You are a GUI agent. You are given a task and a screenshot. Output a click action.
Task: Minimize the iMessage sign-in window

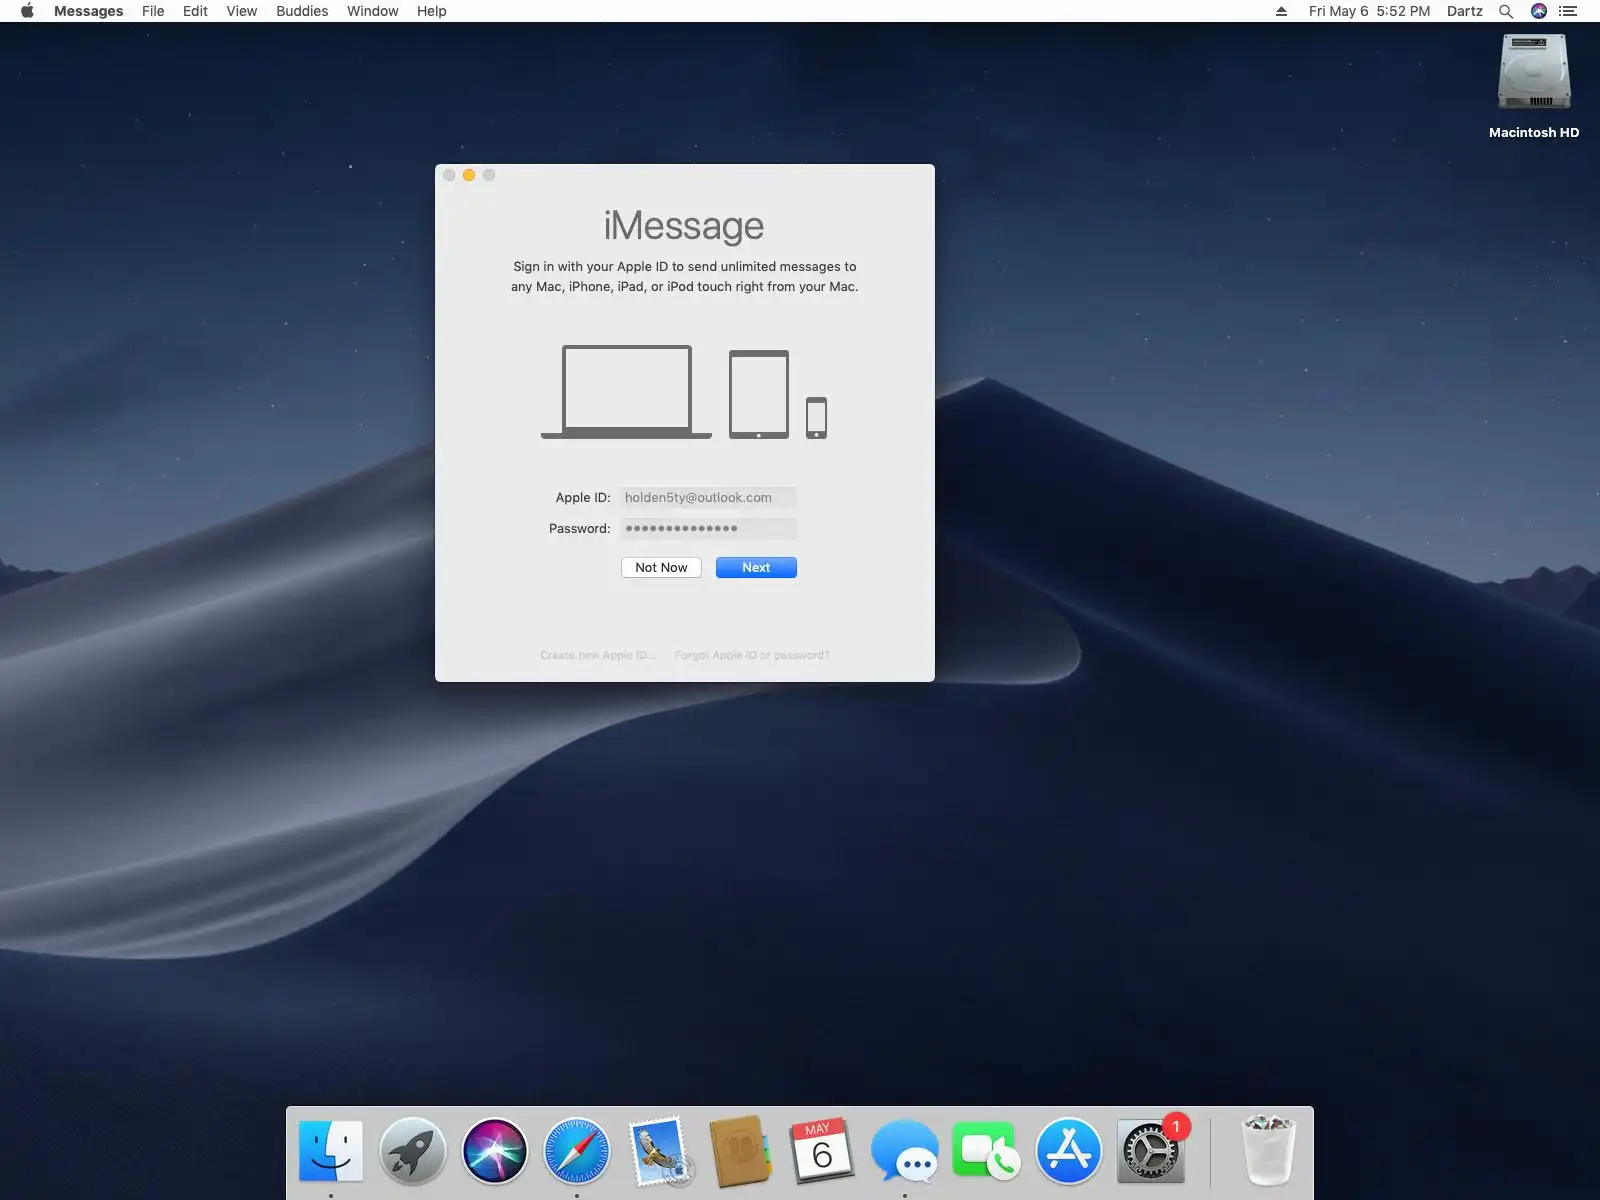tap(469, 175)
